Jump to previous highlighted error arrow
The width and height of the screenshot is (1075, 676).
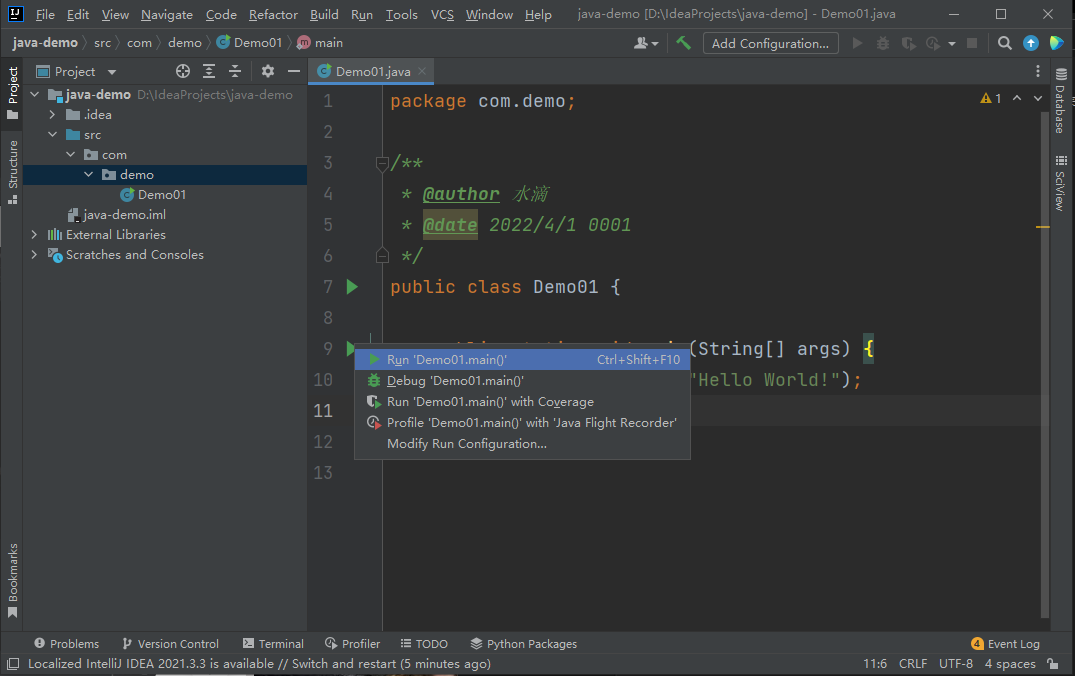pyautogui.click(x=1017, y=98)
